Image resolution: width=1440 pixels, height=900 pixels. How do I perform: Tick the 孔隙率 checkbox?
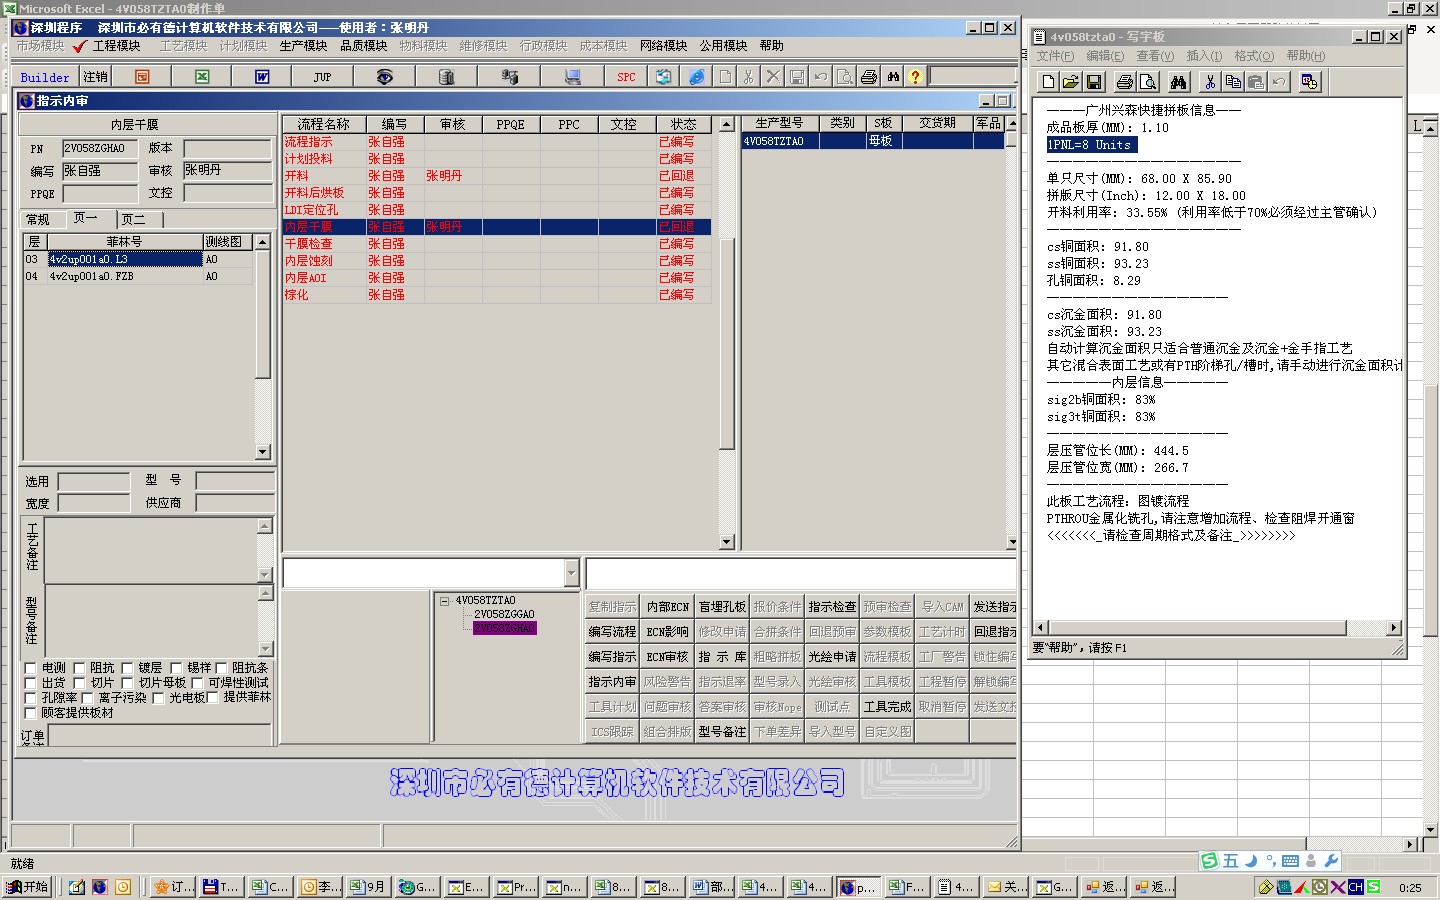30,698
